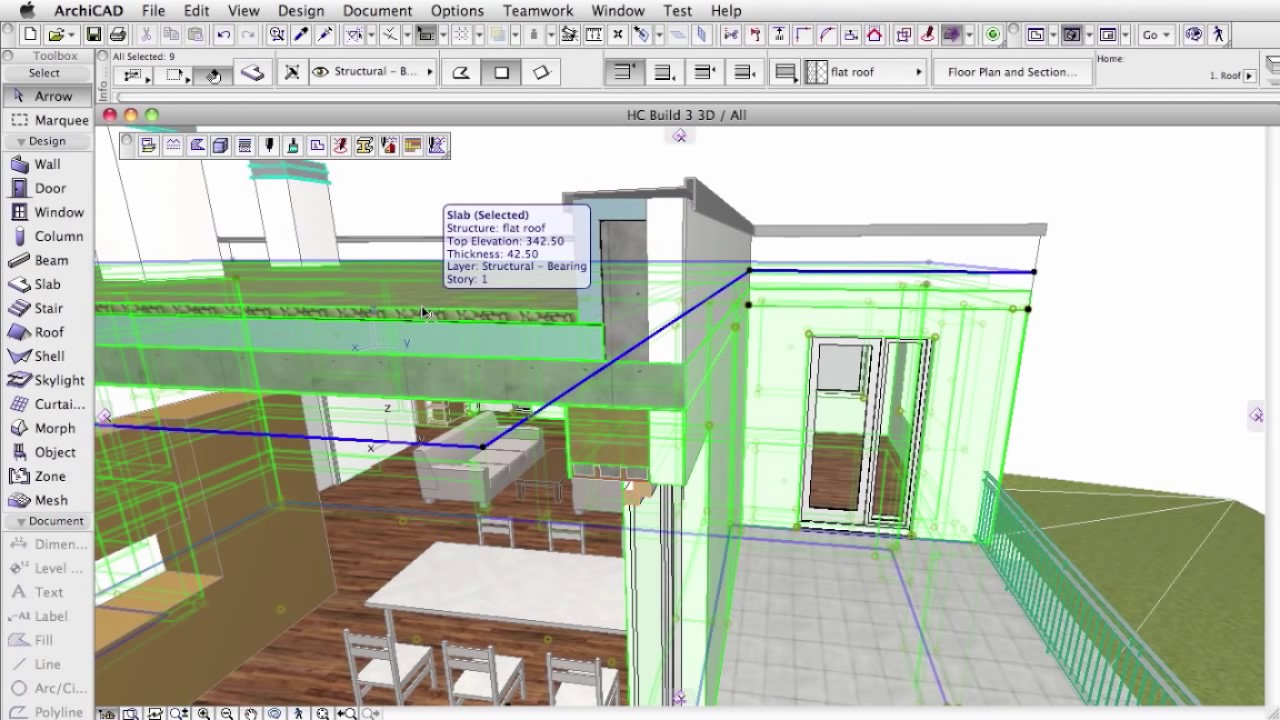The height and width of the screenshot is (720, 1280).
Task: Open the Apple menu
Action: click(x=27, y=11)
